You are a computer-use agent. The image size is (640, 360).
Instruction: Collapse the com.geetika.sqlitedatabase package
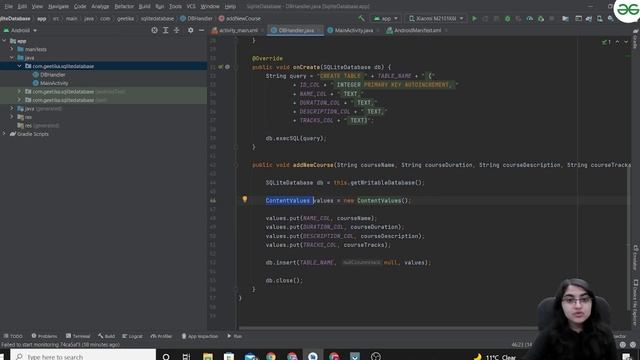[19, 66]
